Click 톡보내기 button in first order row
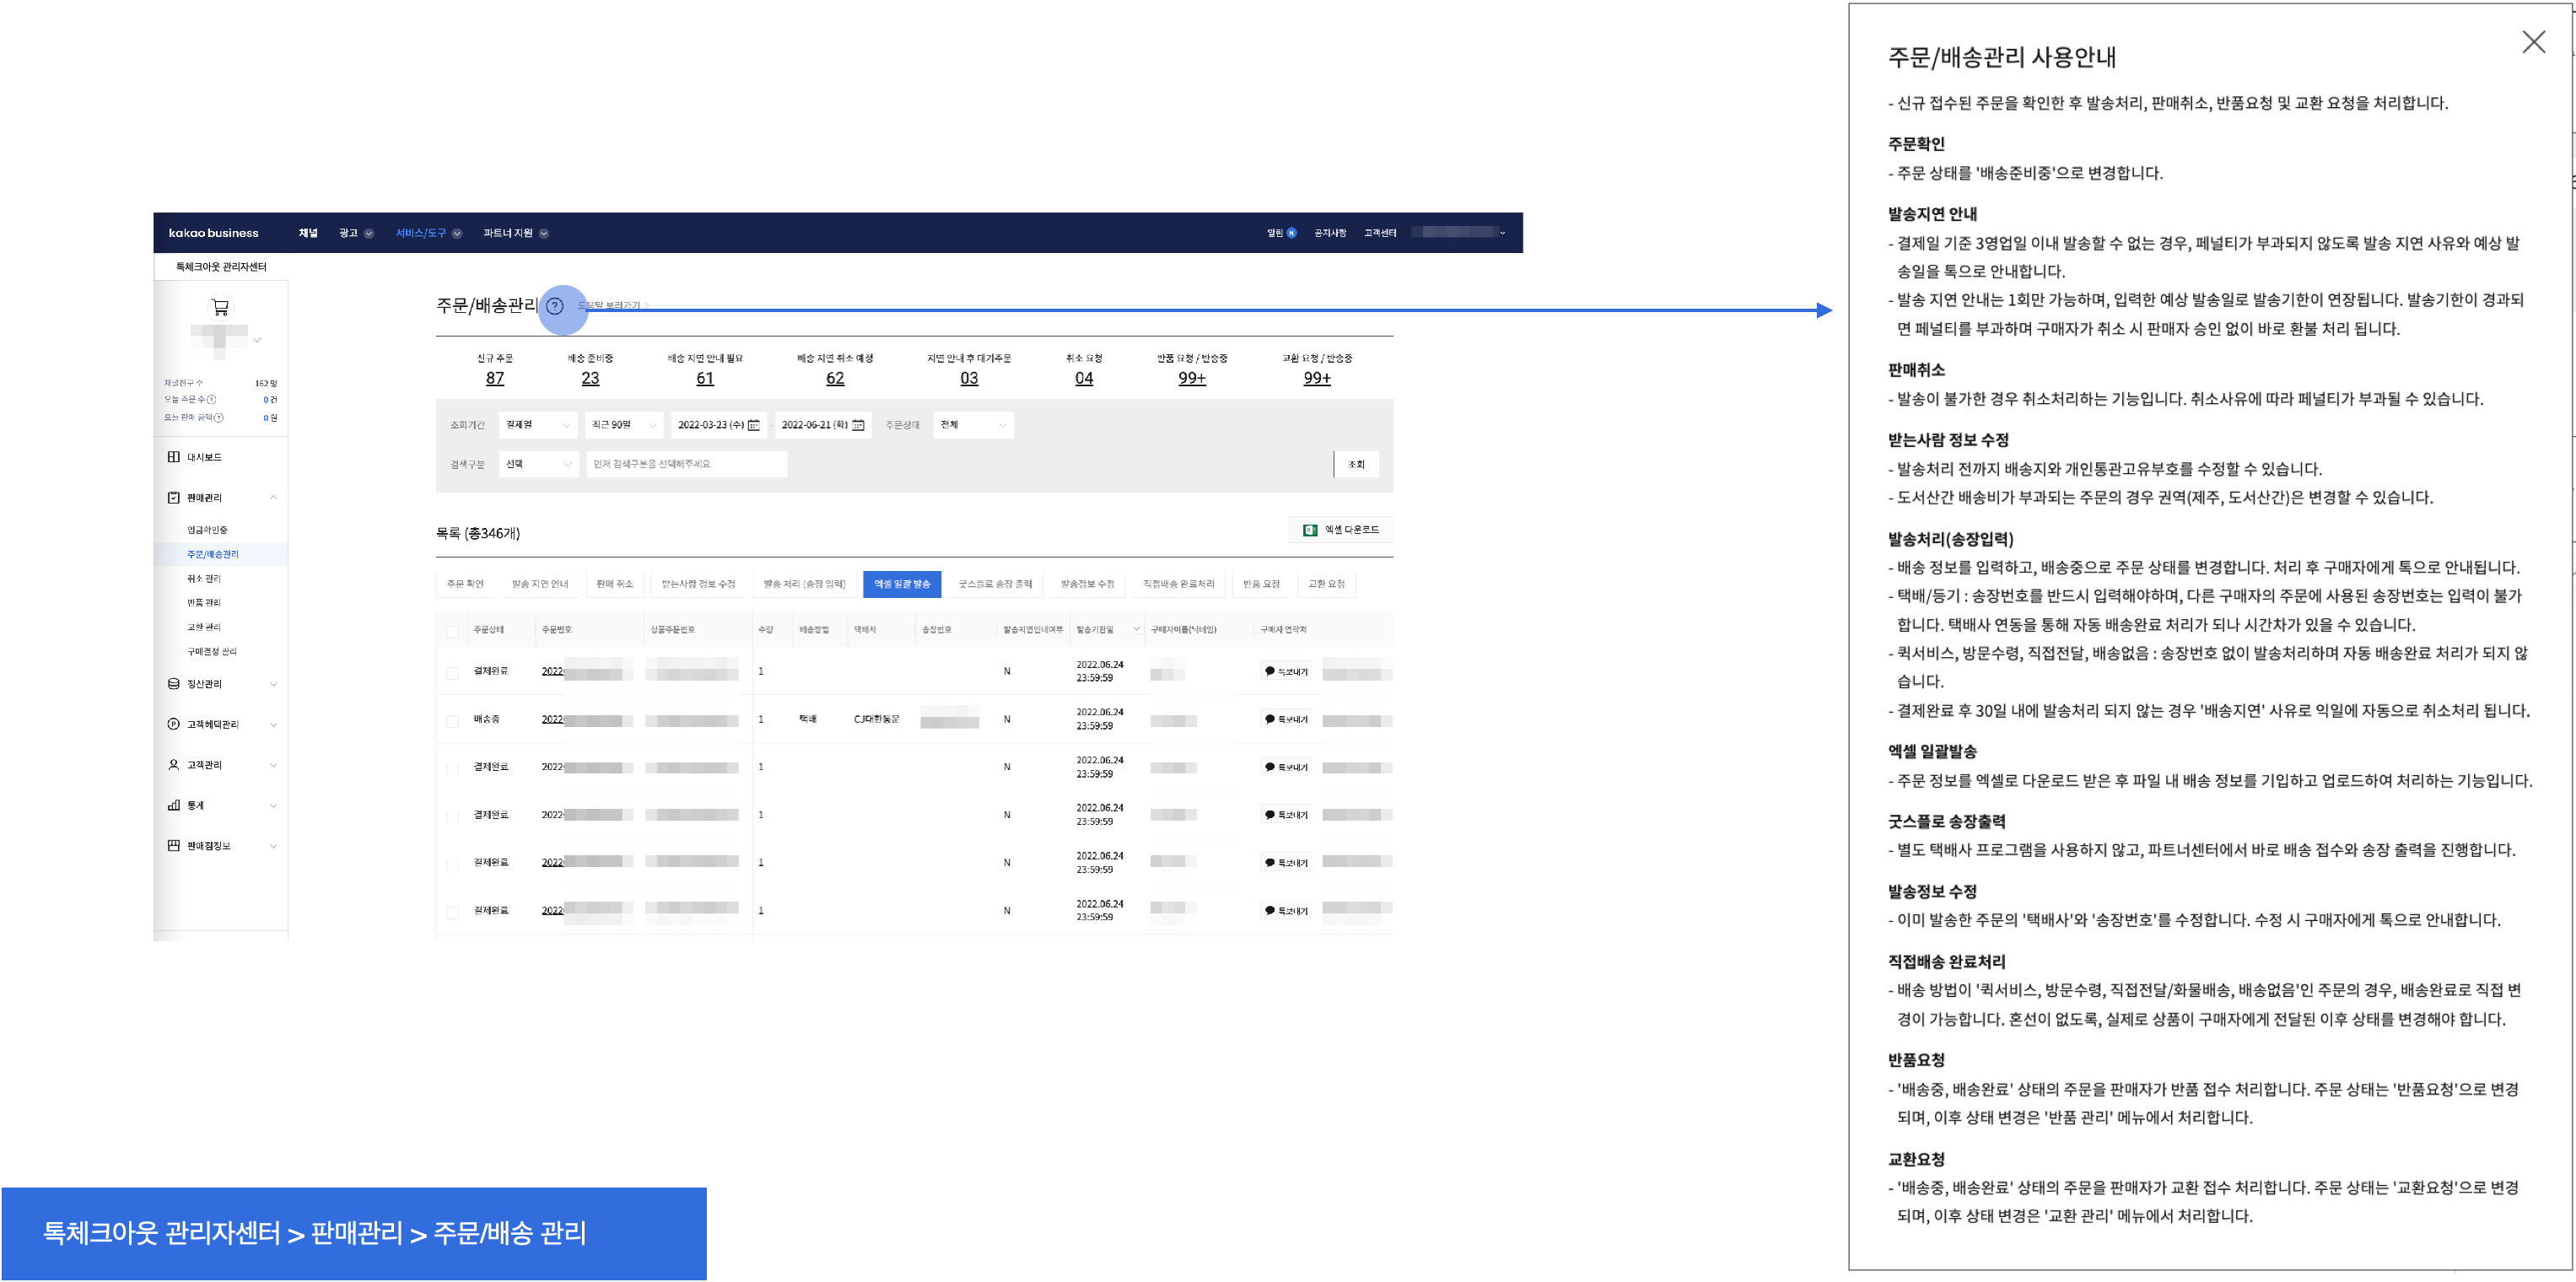The height and width of the screenshot is (1282, 2576). (x=1286, y=672)
